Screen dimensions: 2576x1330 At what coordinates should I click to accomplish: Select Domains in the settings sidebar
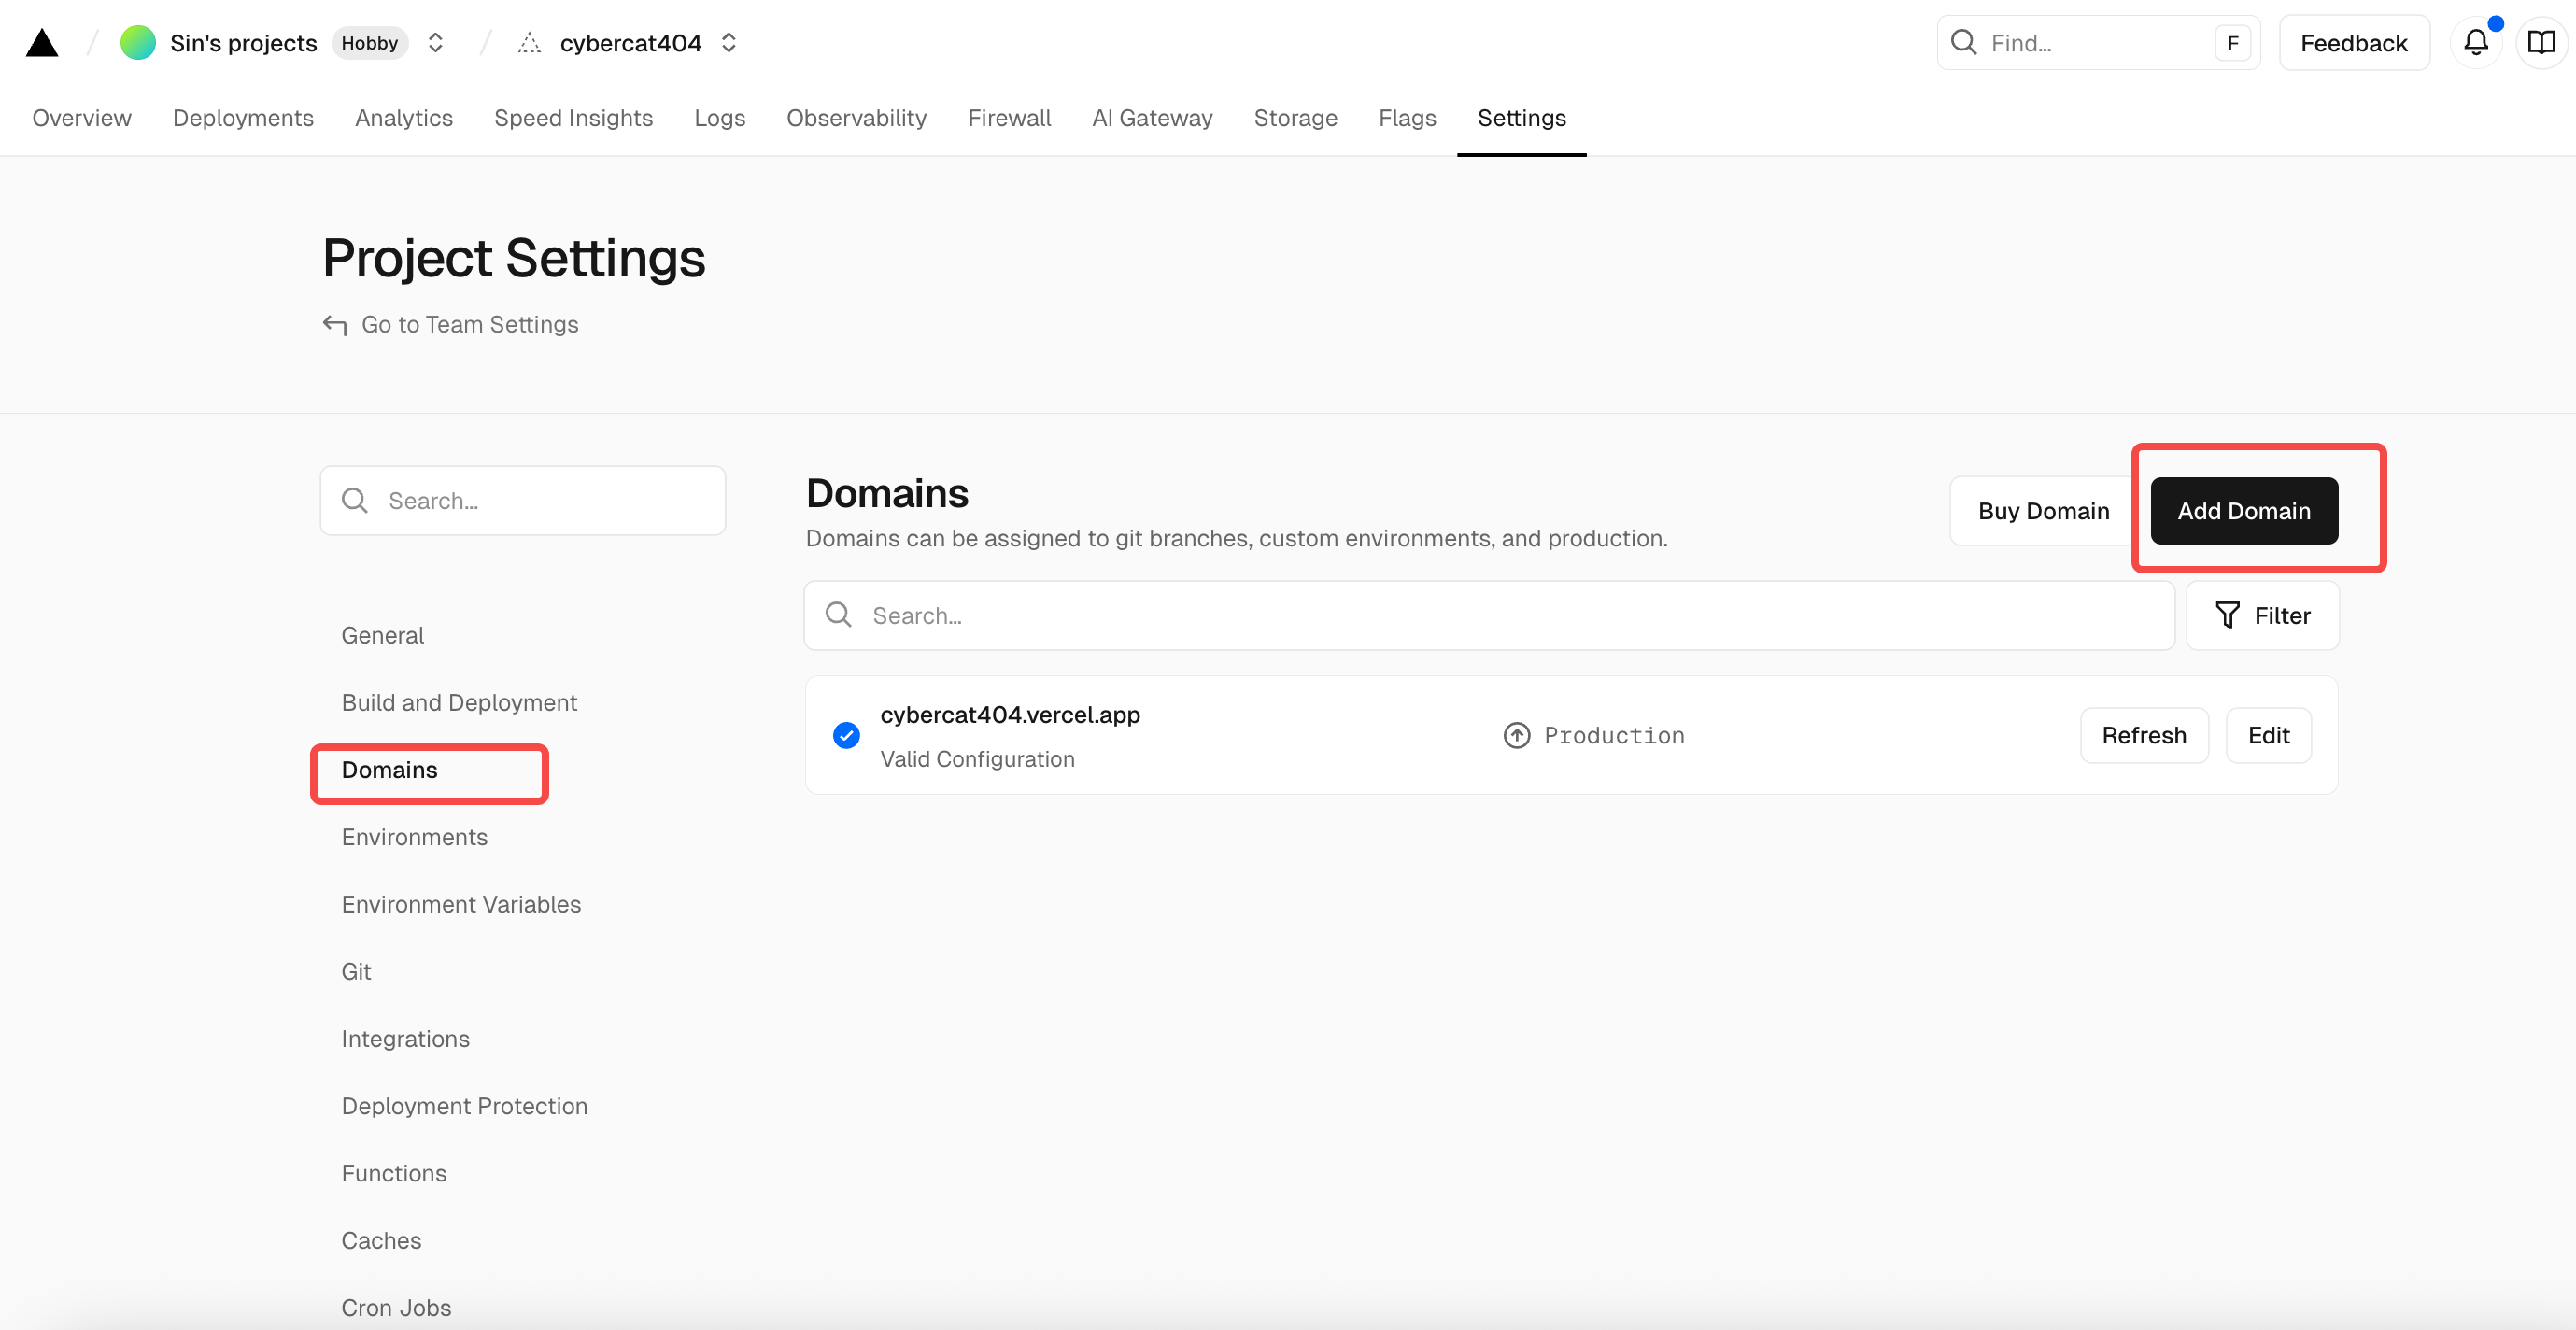tap(390, 770)
